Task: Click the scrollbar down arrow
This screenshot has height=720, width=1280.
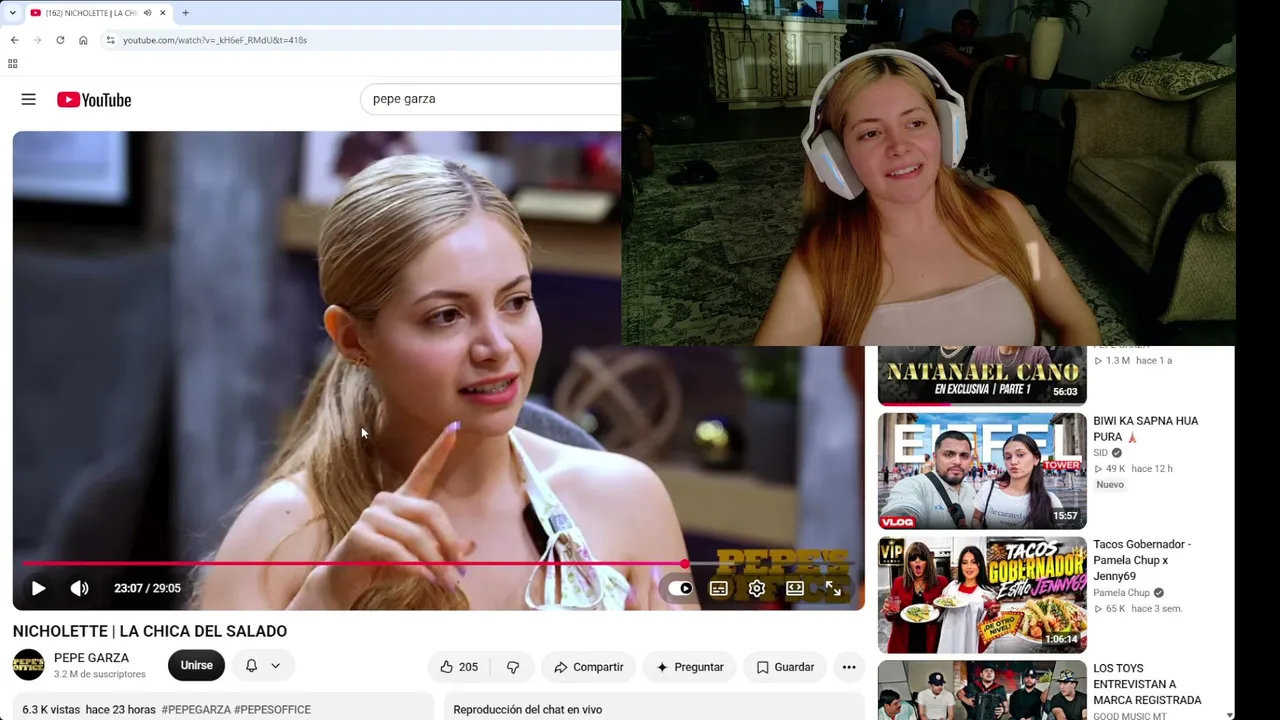Action: click(1230, 715)
